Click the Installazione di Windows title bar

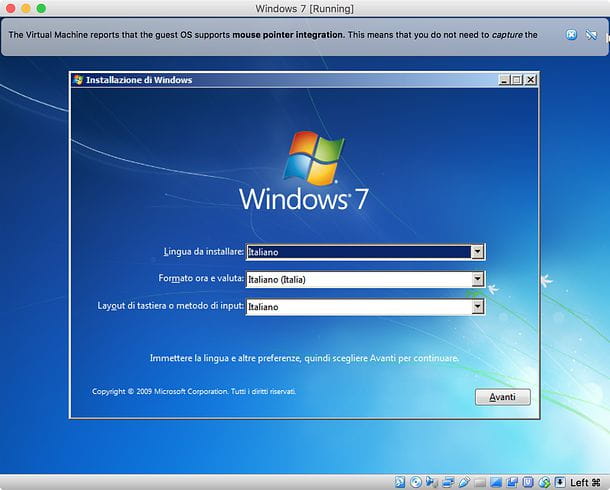point(280,80)
